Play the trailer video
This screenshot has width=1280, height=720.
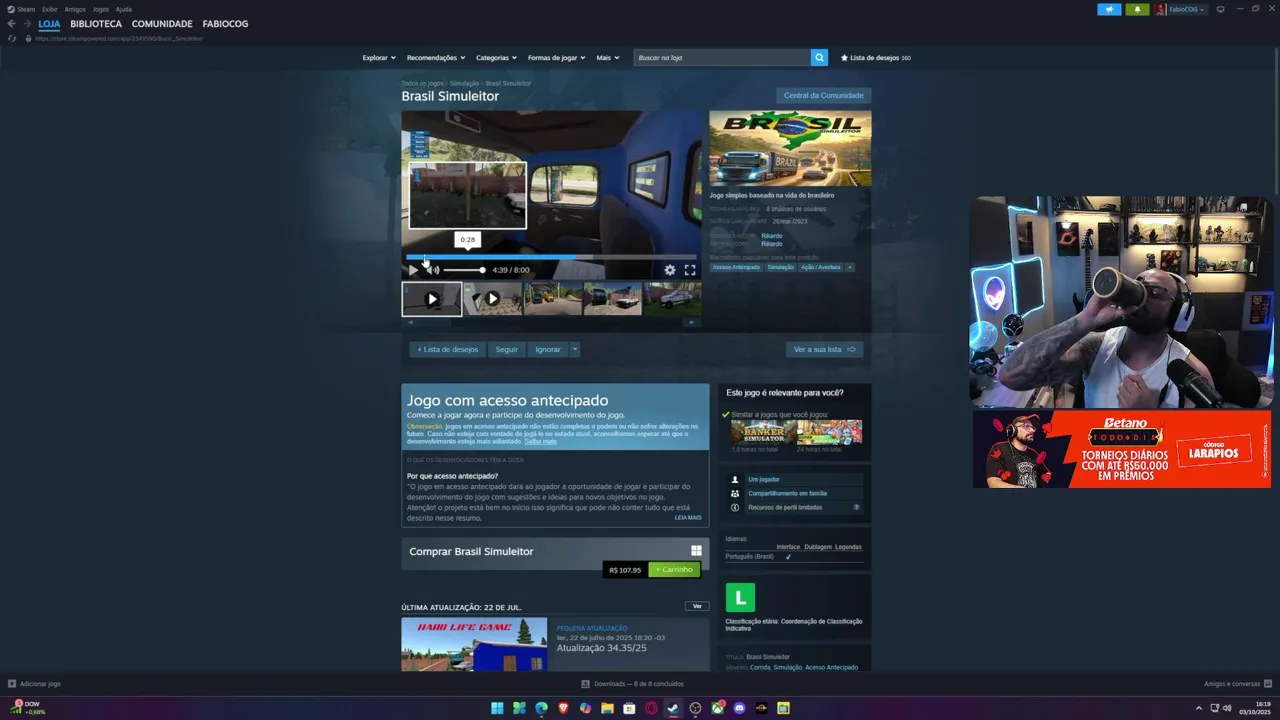(412, 270)
